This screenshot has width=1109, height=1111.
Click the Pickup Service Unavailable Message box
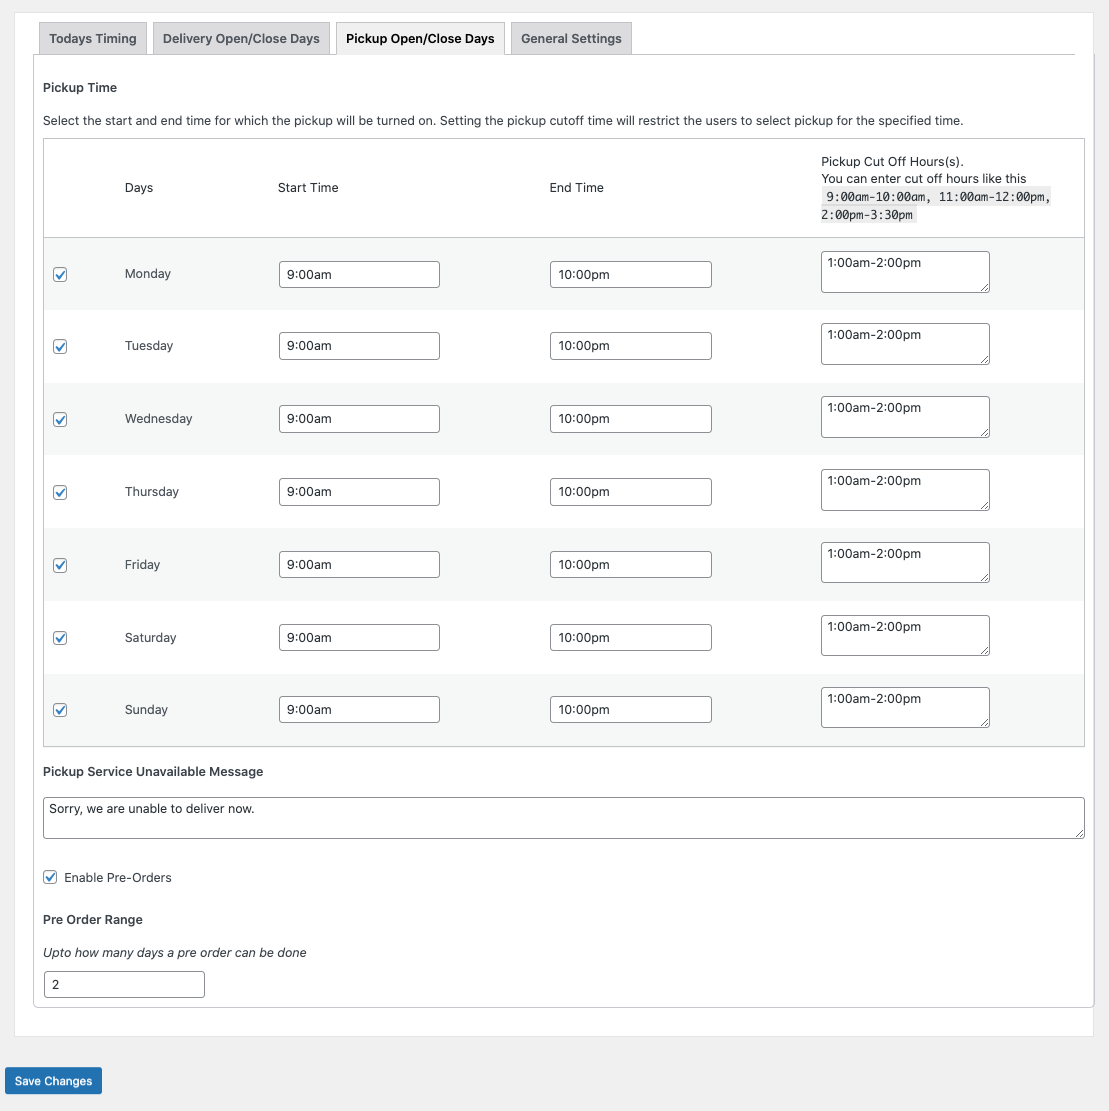click(x=563, y=817)
